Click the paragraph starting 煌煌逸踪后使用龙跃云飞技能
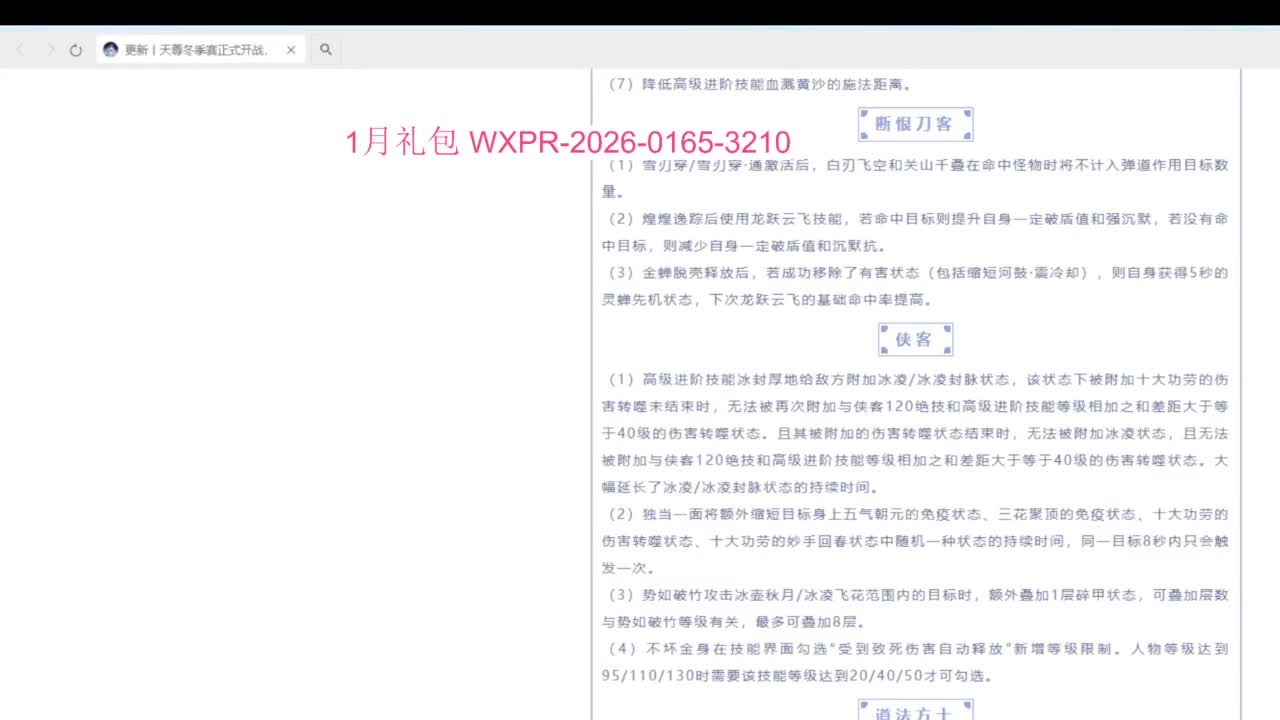 (x=915, y=232)
